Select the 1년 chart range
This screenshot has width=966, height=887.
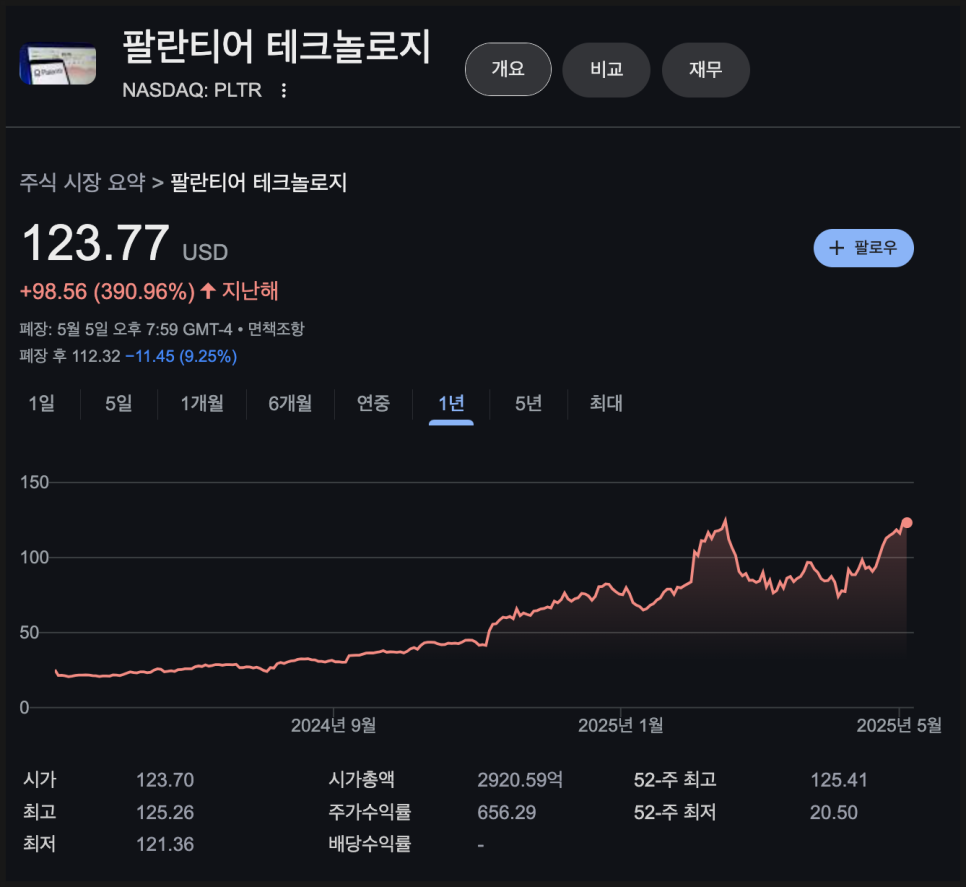(x=451, y=403)
